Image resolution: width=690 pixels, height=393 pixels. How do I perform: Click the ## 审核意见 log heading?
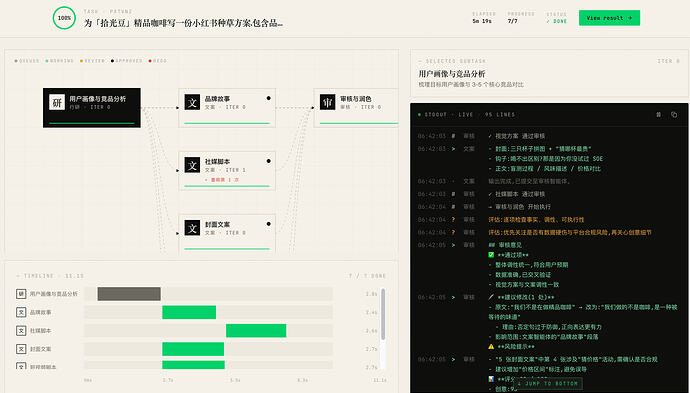[x=505, y=245]
